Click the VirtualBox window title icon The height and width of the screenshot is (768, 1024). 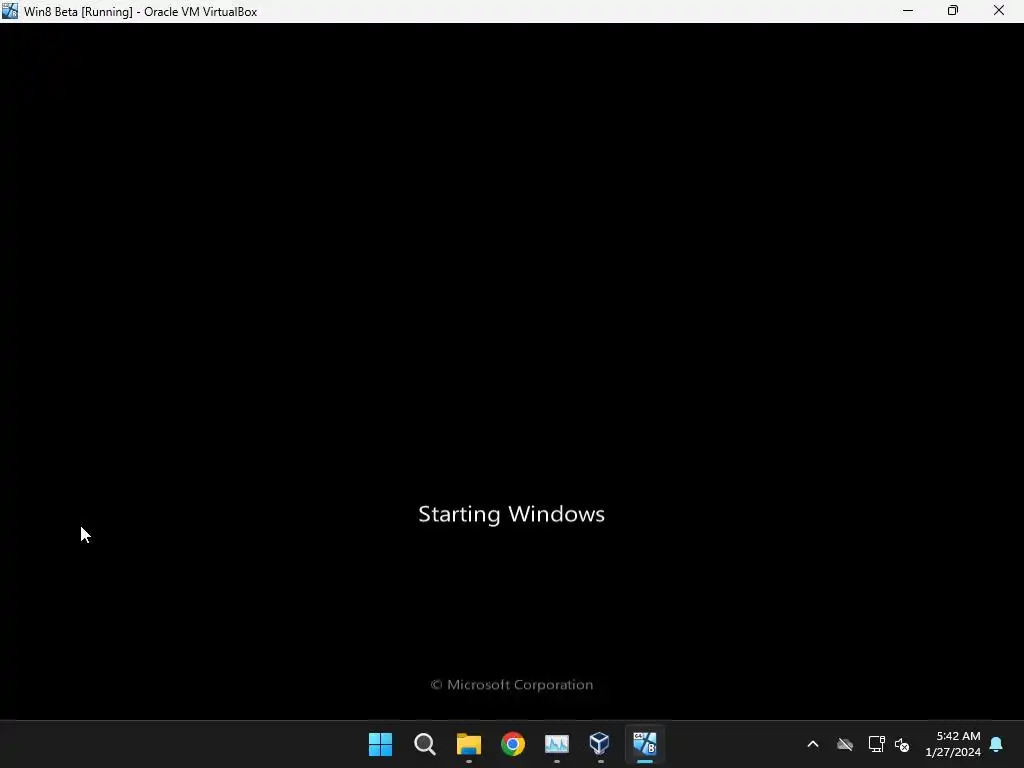click(10, 11)
